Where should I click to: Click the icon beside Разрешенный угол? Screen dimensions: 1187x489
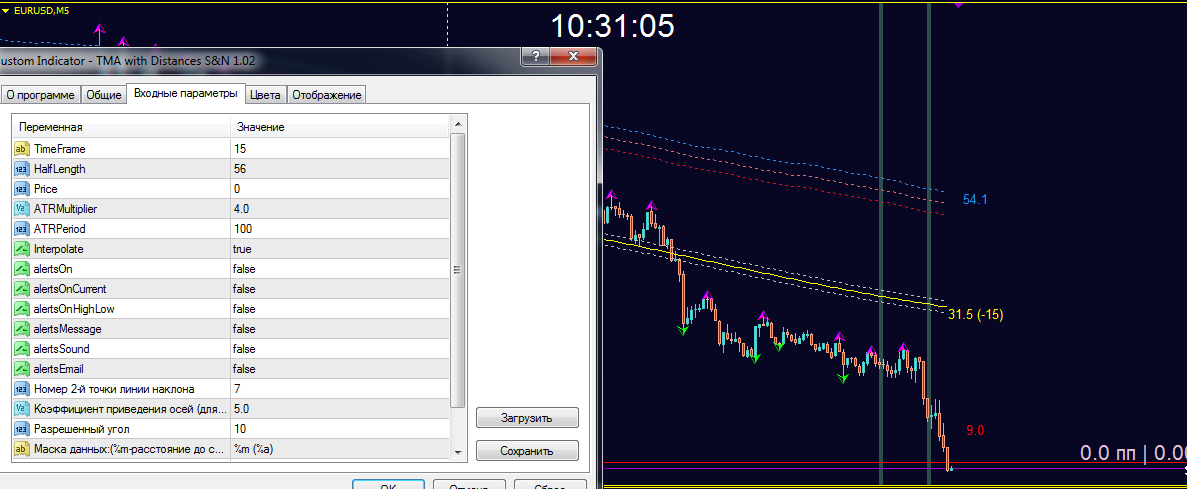click(x=21, y=429)
